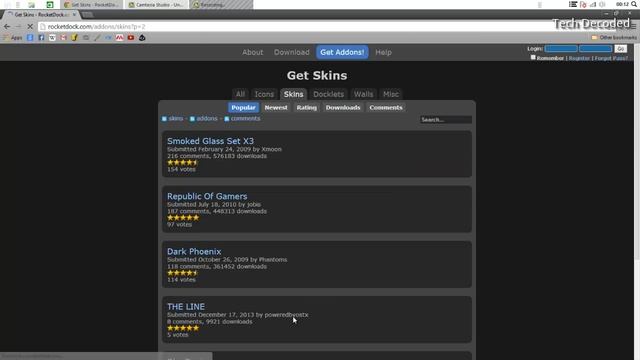Open the Wikipedia W bookmark icon
Image resolution: width=640 pixels, height=360 pixels.
pos(52,38)
